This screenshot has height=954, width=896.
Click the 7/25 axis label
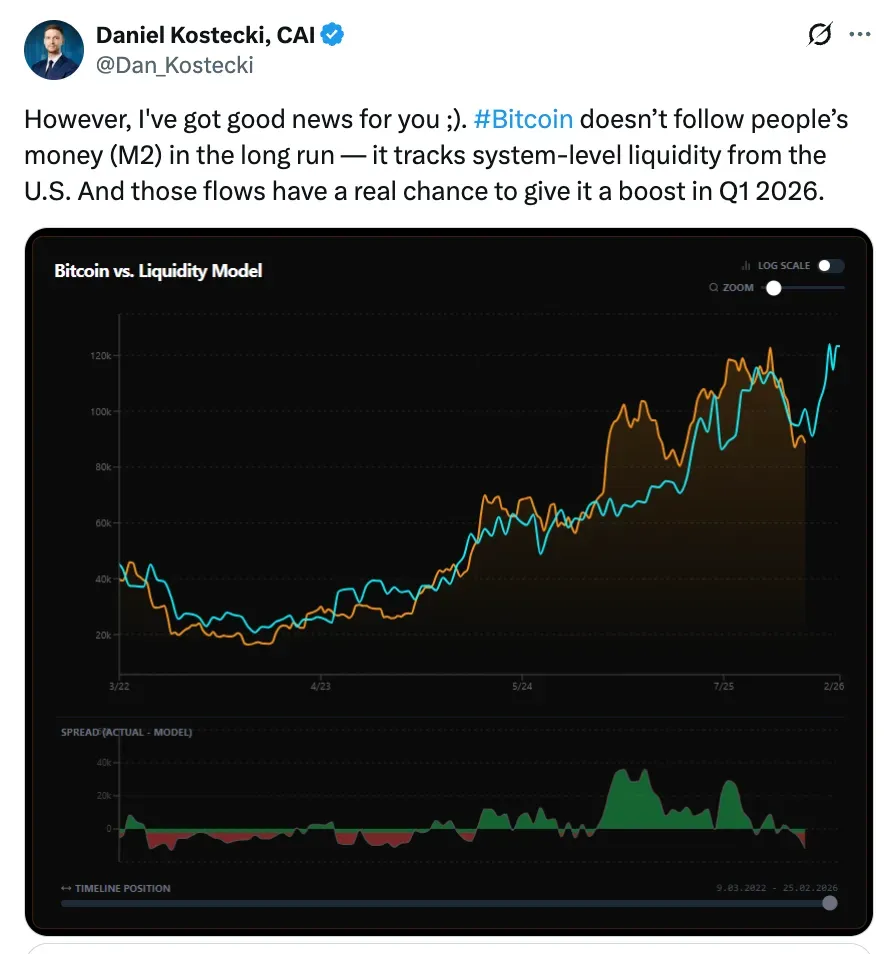[x=726, y=687]
